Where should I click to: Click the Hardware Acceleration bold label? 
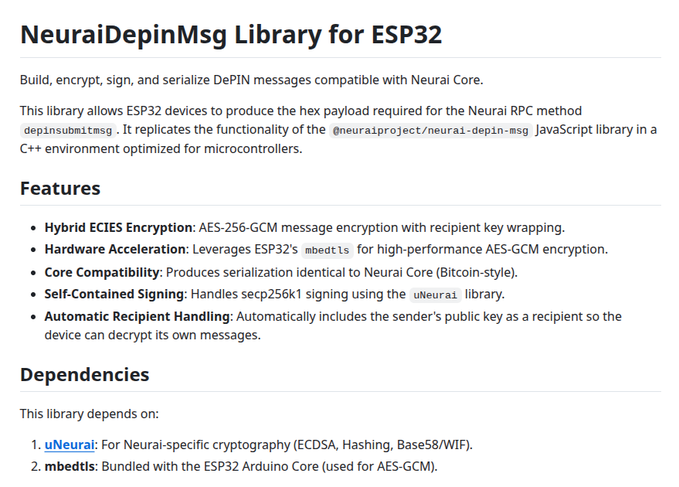click(115, 249)
